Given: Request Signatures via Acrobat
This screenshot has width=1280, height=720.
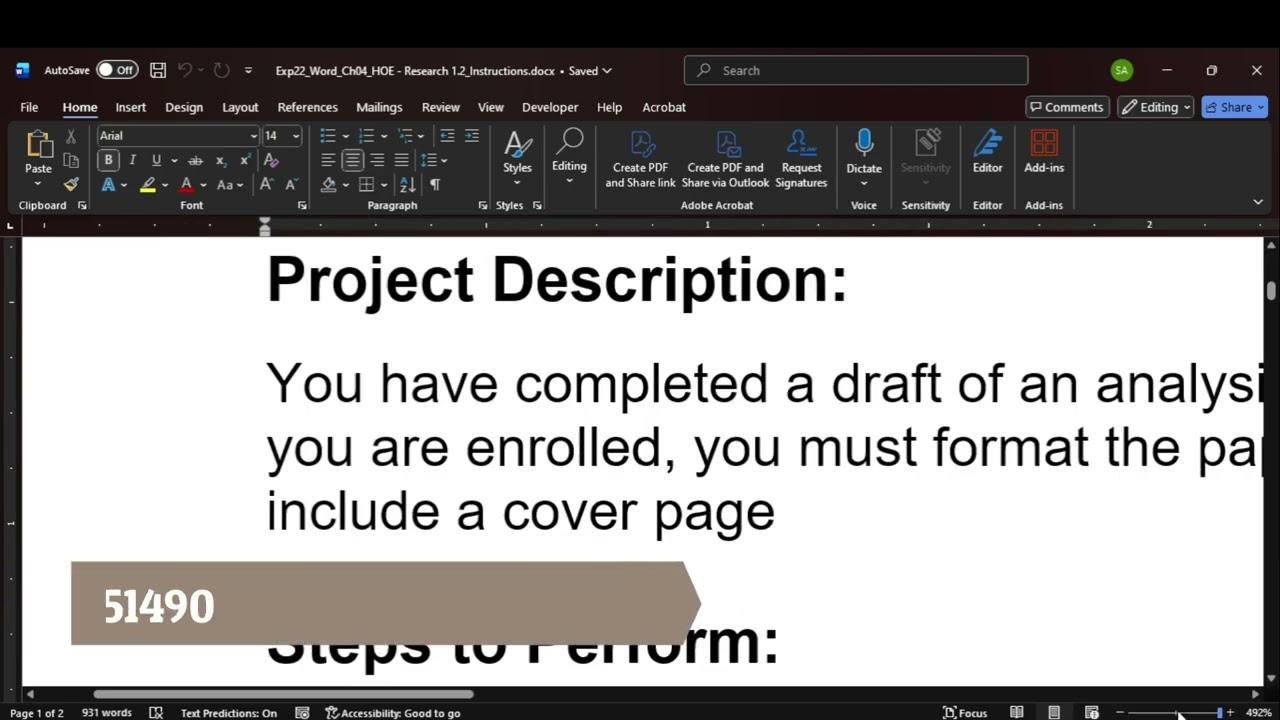Looking at the screenshot, I should click(801, 159).
